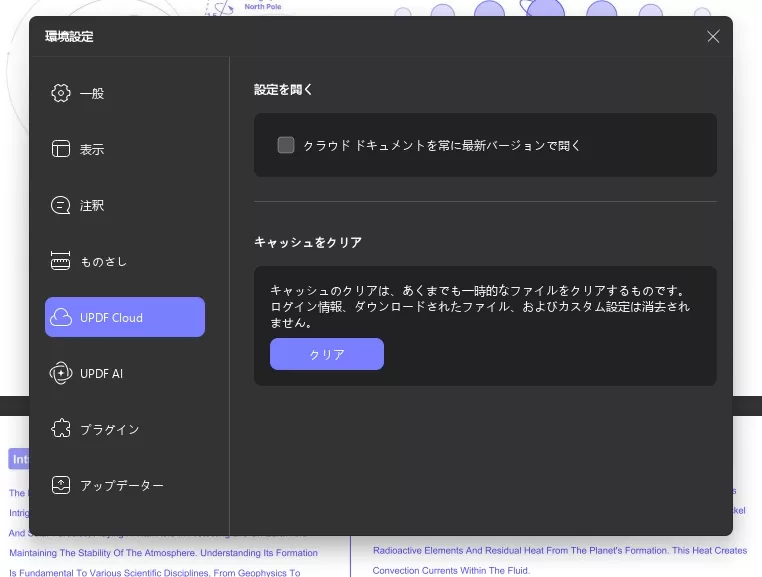Click the comment bubble icon for 注釈
Screen dimensions: 762x577
tap(61, 205)
